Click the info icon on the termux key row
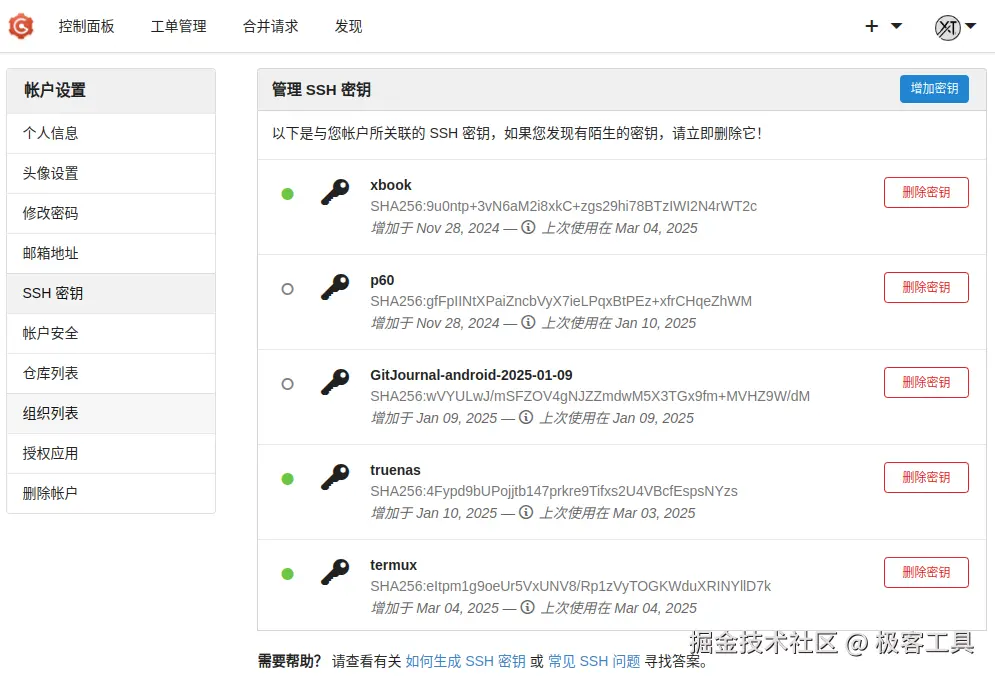995x677 pixels. coord(527,608)
